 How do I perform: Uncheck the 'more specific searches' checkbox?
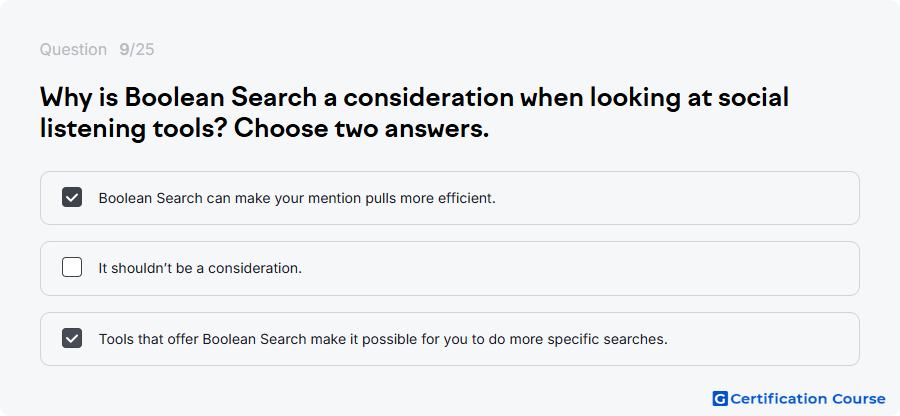point(72,339)
